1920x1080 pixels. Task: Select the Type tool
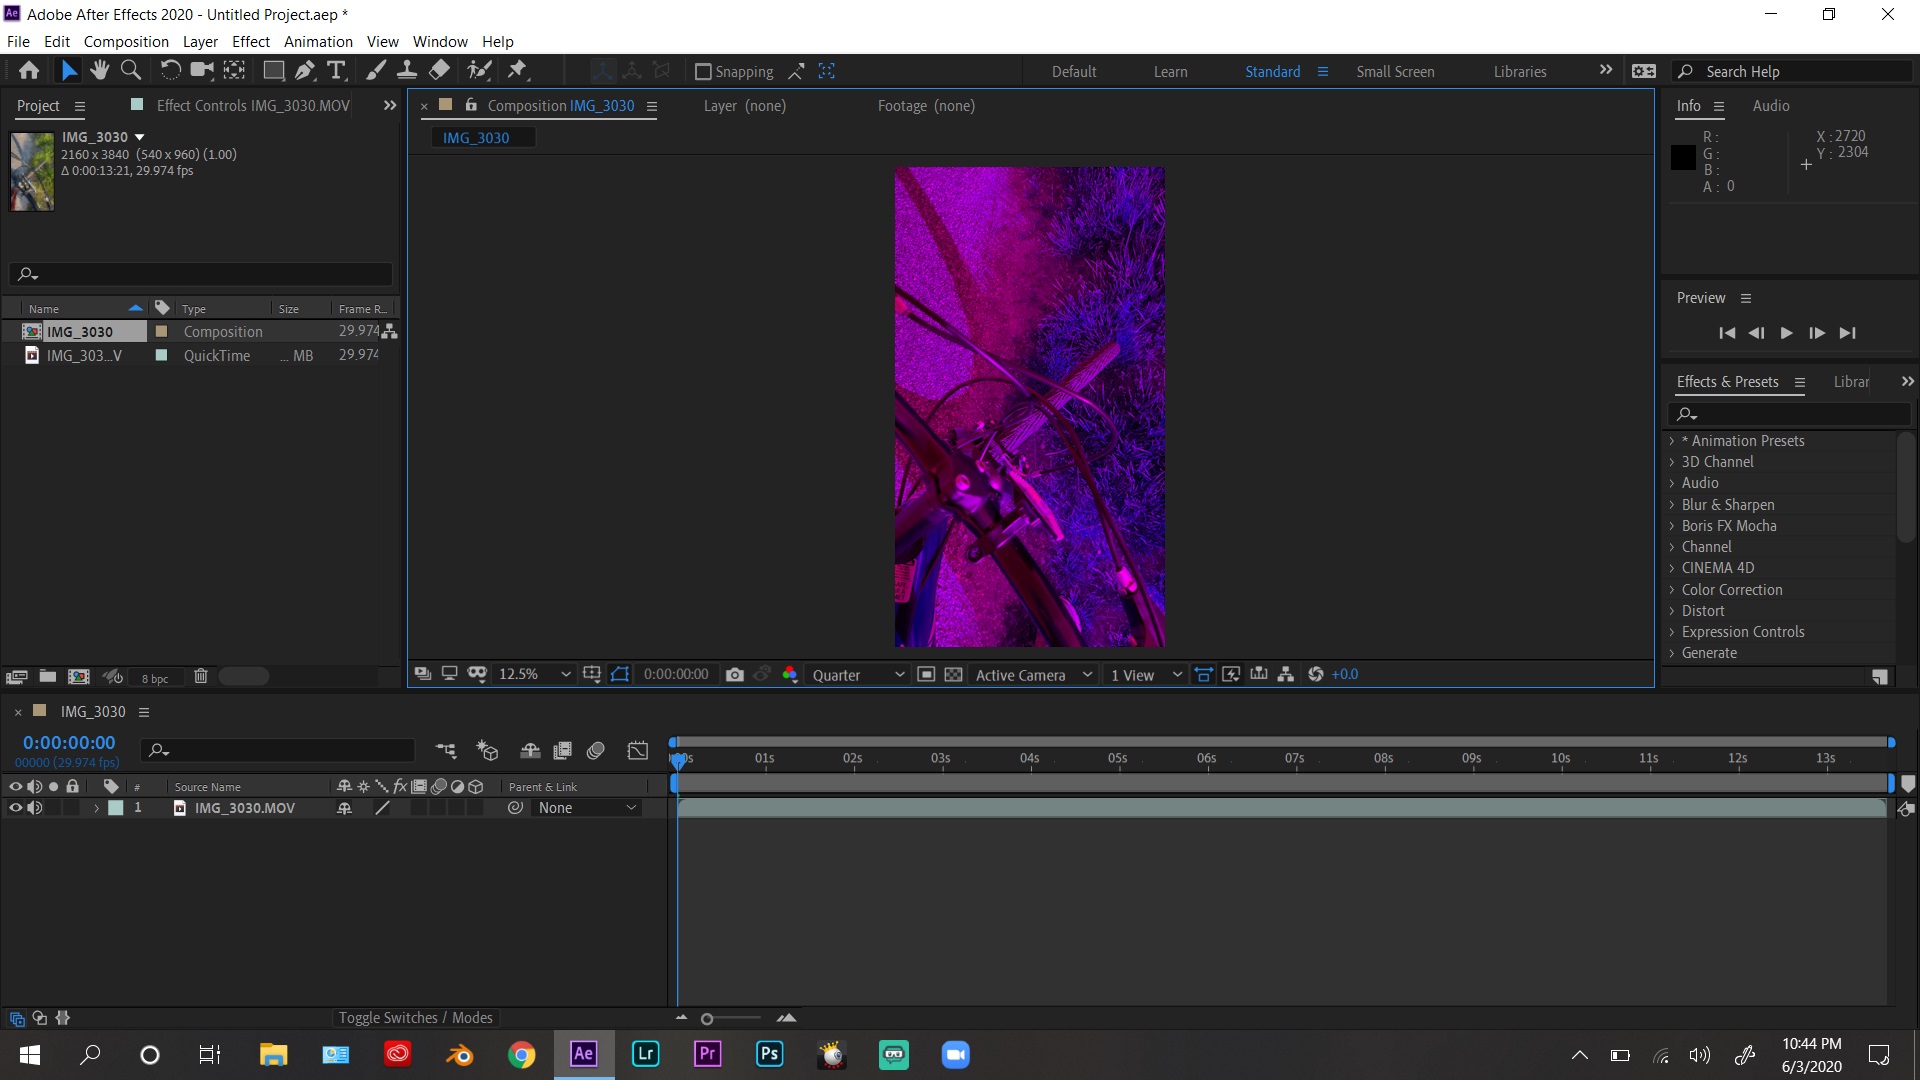[x=336, y=71]
